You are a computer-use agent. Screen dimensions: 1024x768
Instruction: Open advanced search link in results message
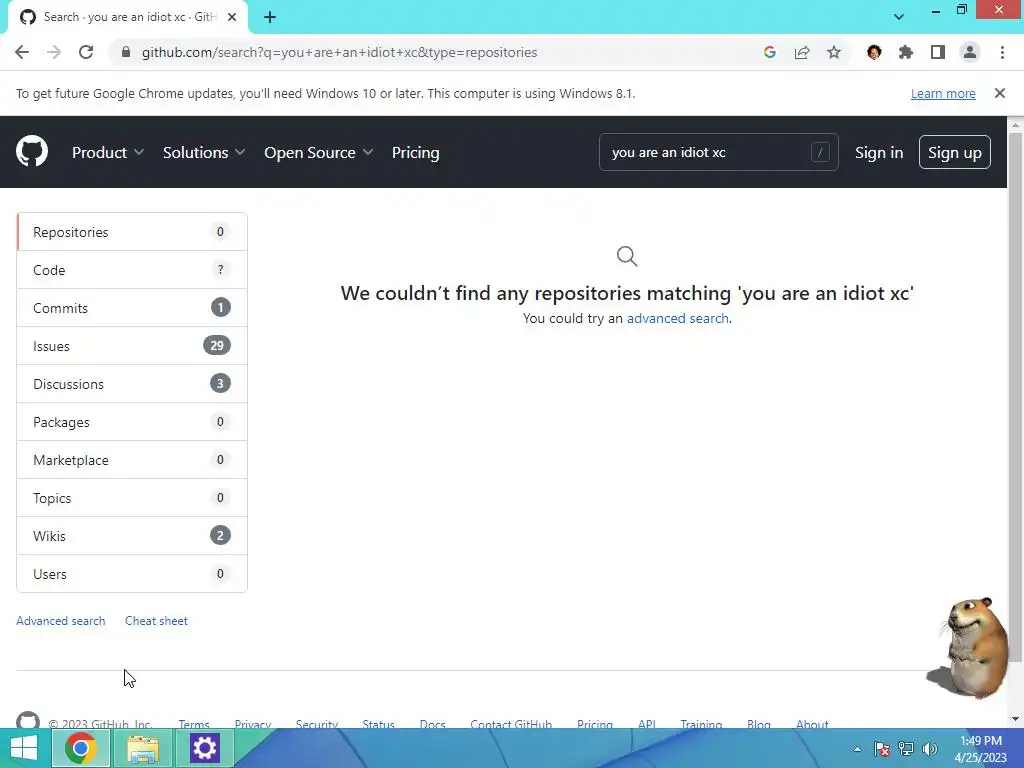tap(677, 318)
